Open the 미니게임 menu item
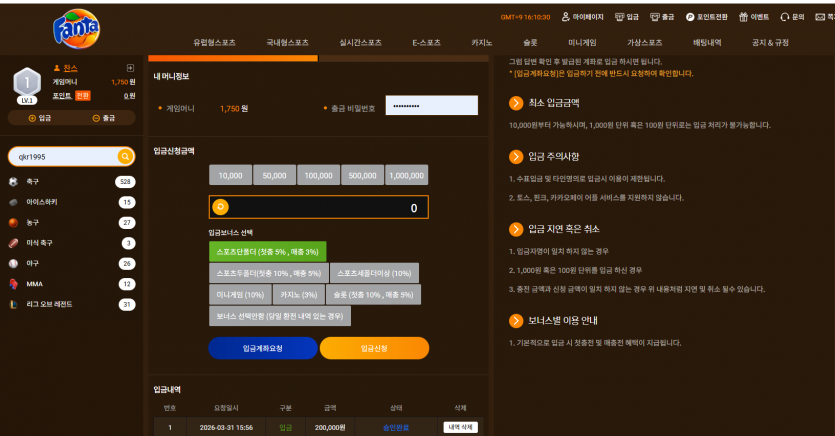835x436 pixels. pyautogui.click(x=582, y=43)
